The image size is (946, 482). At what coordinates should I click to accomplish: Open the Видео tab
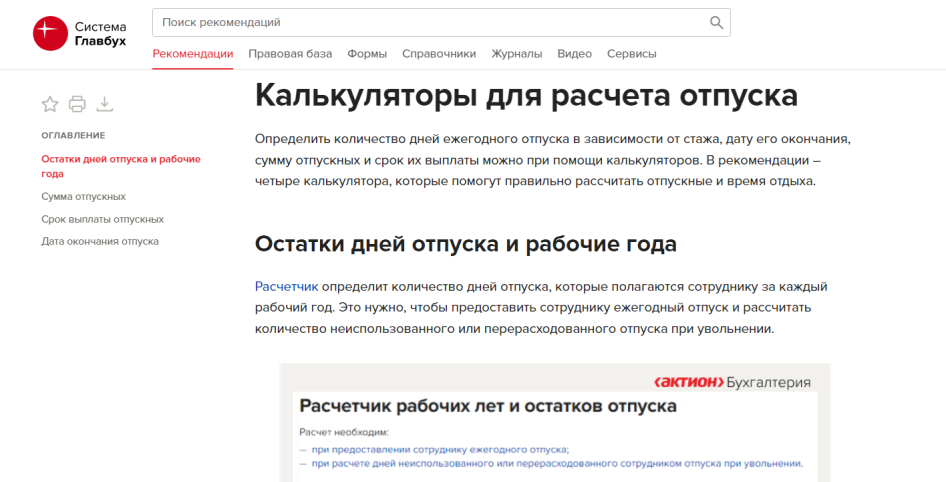[x=574, y=54]
